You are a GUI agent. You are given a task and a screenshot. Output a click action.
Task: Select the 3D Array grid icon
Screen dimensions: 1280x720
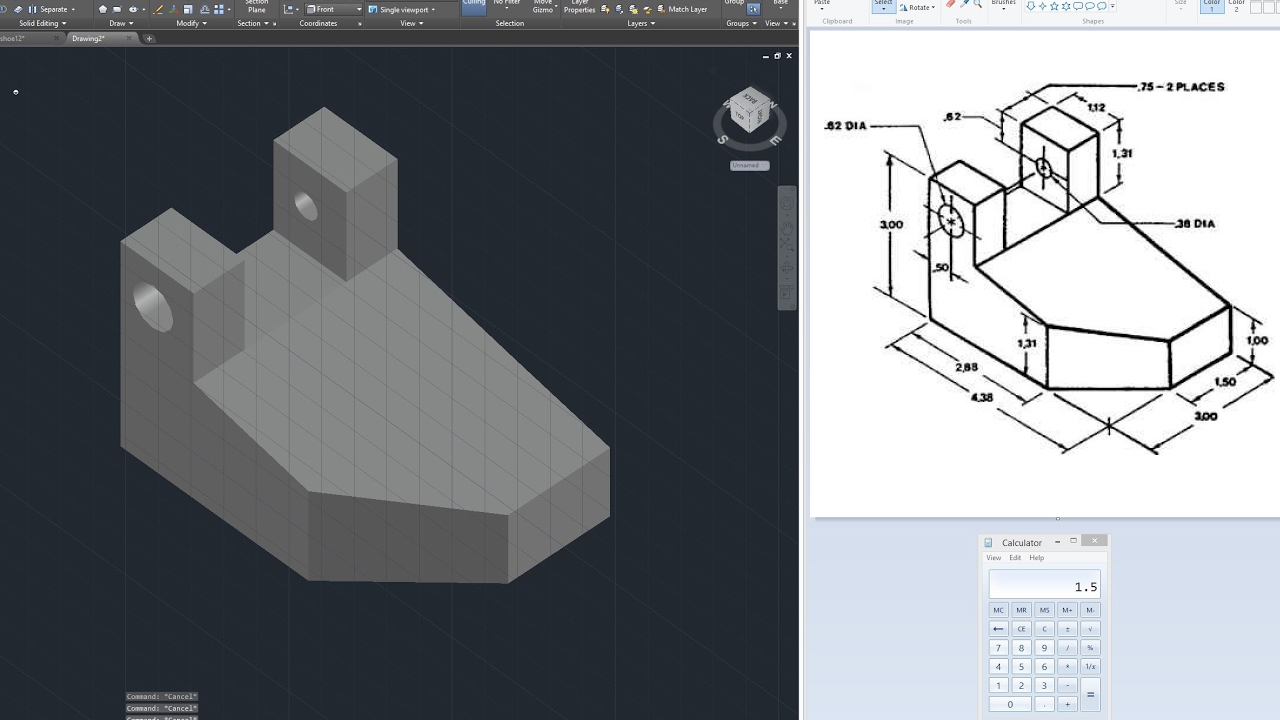coord(219,9)
